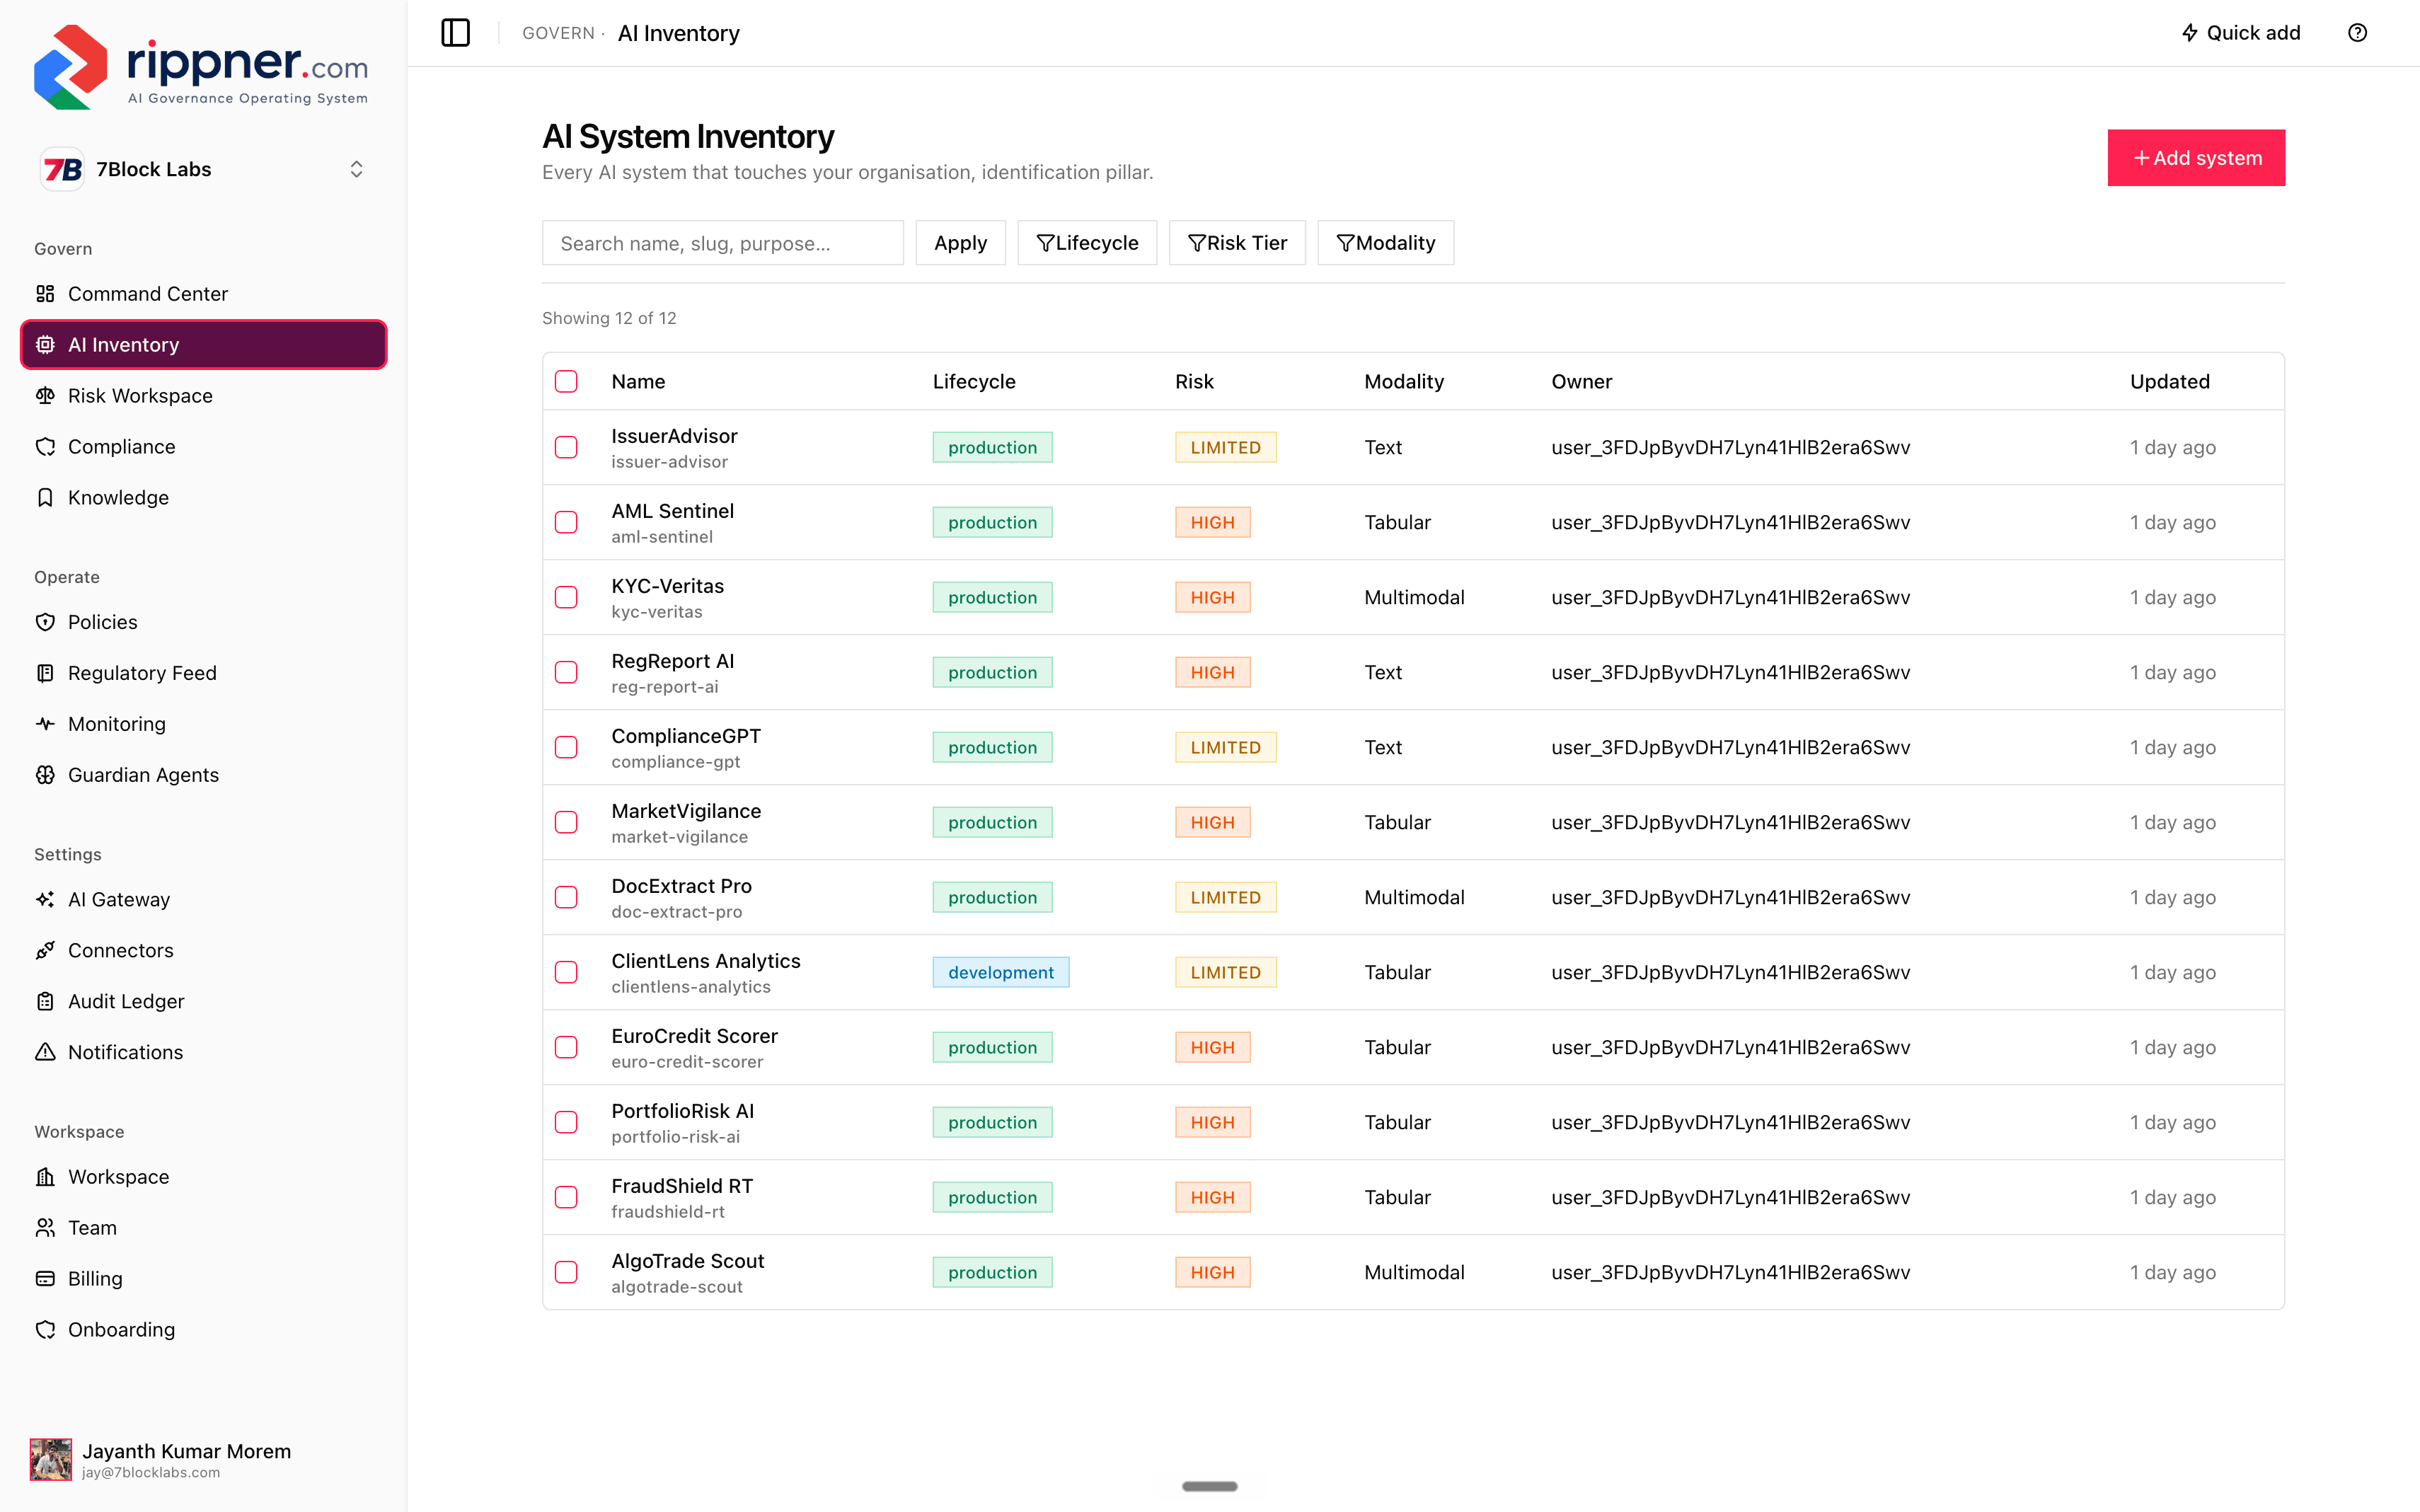Click the 7B organisation logo
Viewport: 2420px width, 1512px height.
pyautogui.click(x=62, y=169)
